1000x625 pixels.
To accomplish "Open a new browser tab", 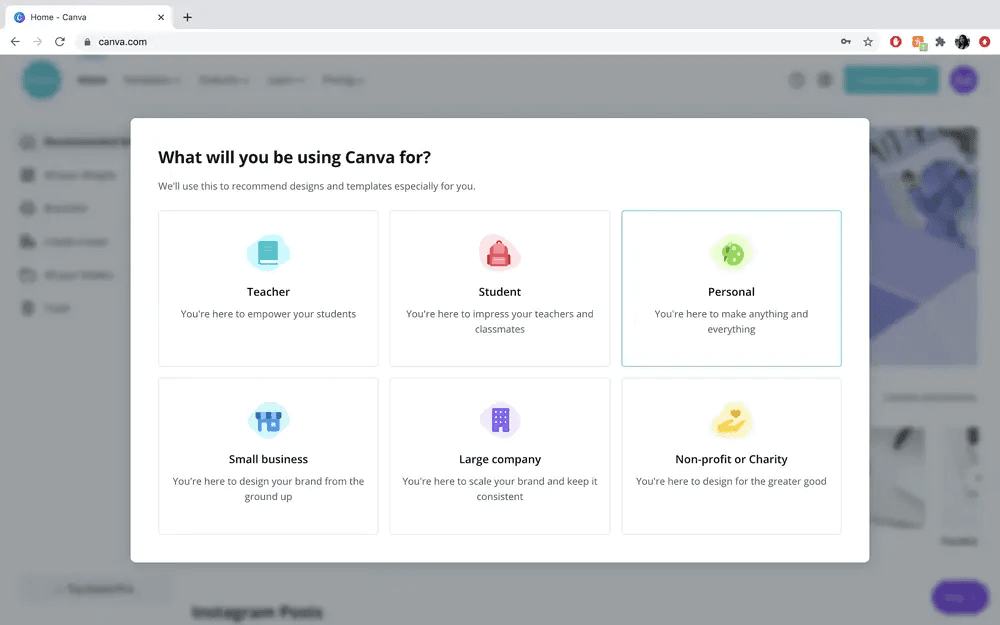I will (187, 17).
